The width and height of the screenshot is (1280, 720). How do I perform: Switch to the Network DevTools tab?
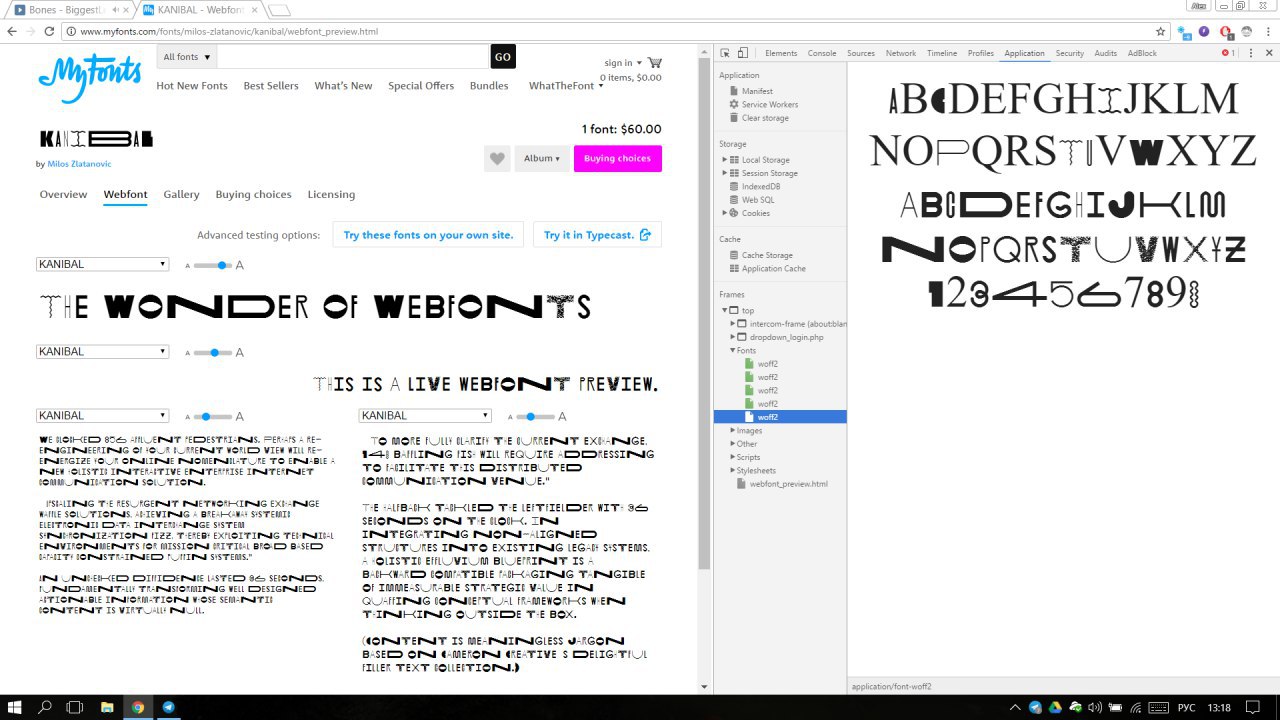(x=901, y=53)
